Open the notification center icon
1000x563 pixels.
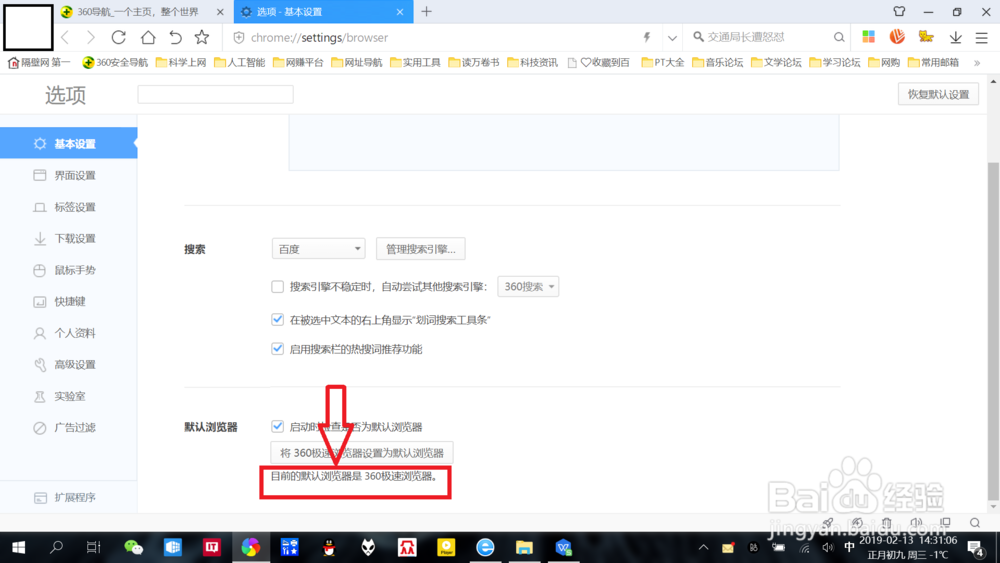click(975, 548)
